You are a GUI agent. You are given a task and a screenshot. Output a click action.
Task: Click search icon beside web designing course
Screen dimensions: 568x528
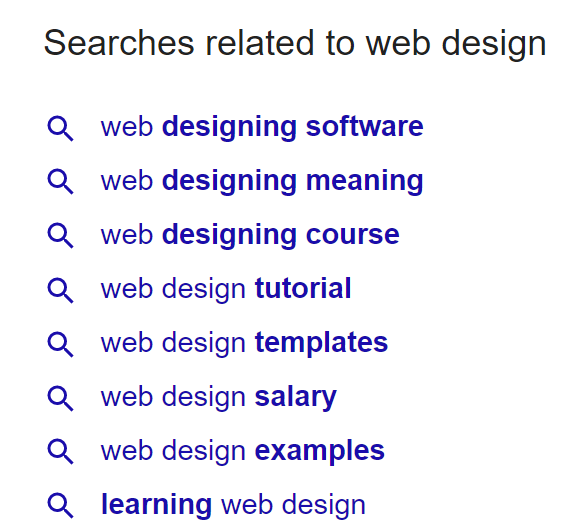point(60,236)
